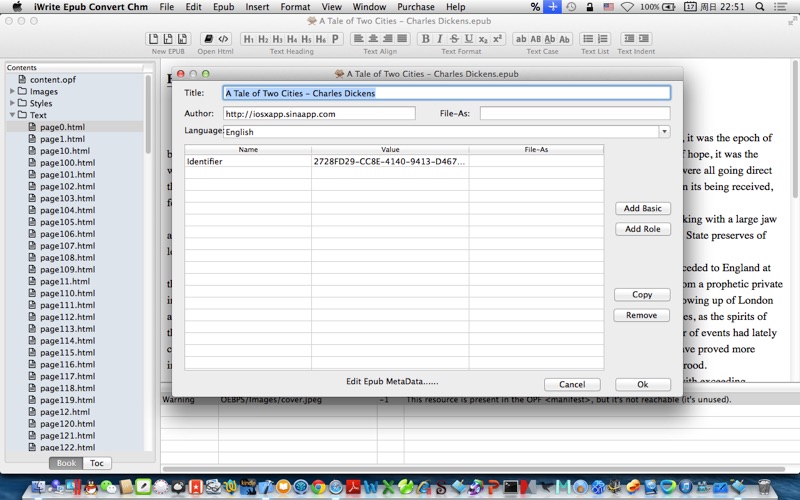This screenshot has height=500, width=800.
Task: Click the File-As input field
Action: click(575, 113)
